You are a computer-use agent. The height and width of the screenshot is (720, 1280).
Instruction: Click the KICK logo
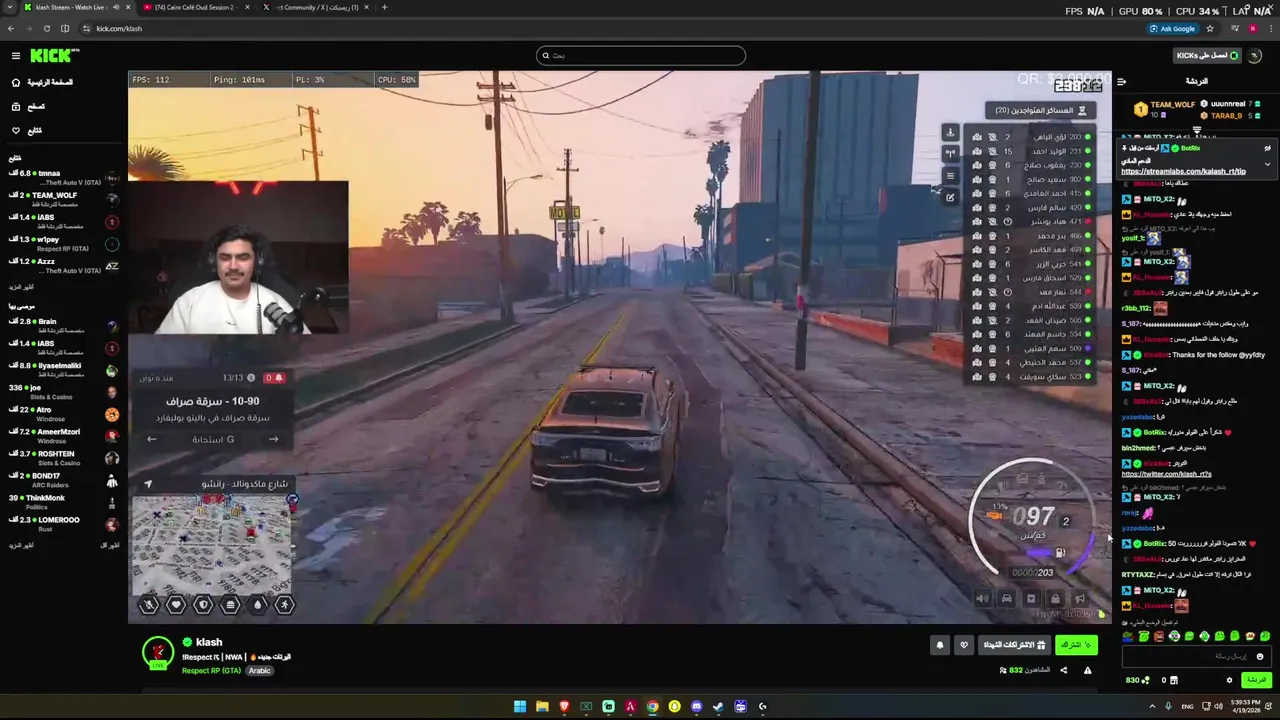tap(50, 56)
